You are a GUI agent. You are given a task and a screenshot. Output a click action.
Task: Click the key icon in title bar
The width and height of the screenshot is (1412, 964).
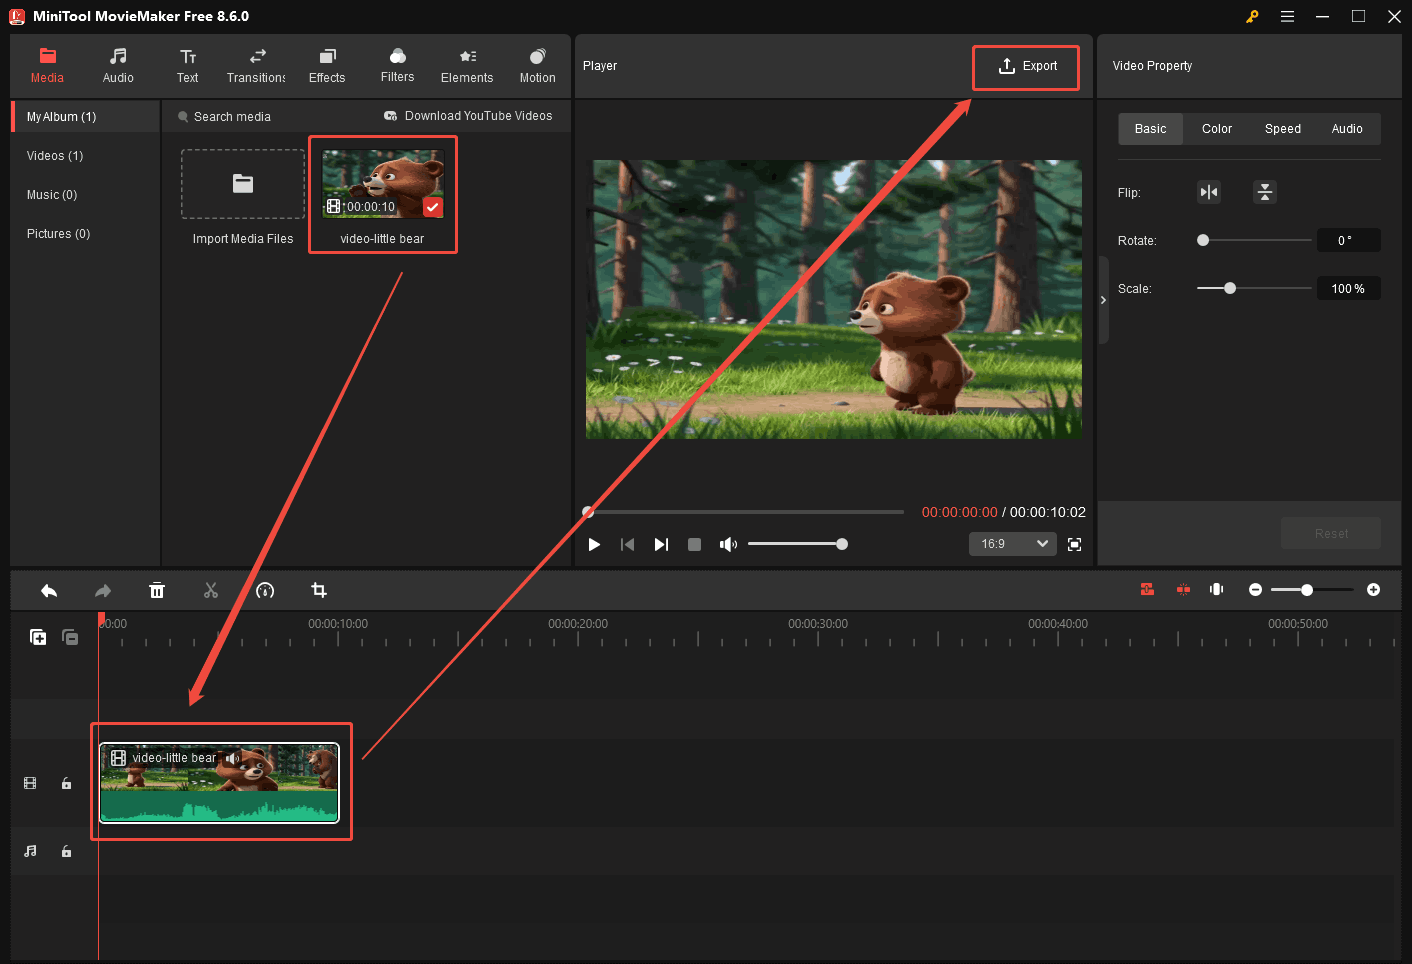1252,16
